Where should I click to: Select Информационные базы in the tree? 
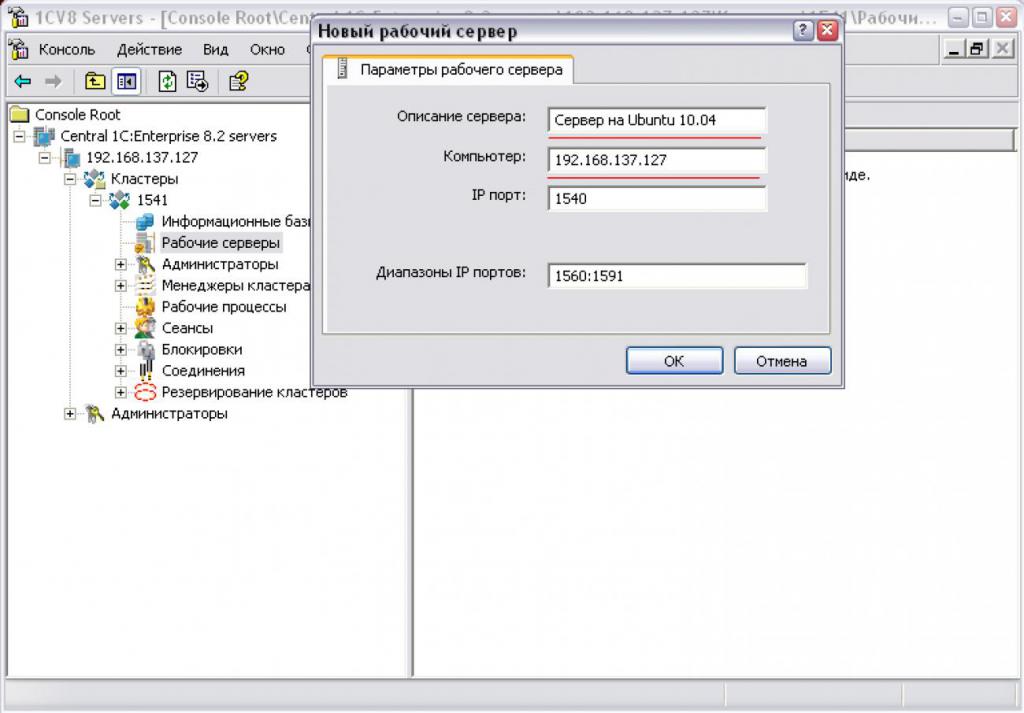pos(236,221)
